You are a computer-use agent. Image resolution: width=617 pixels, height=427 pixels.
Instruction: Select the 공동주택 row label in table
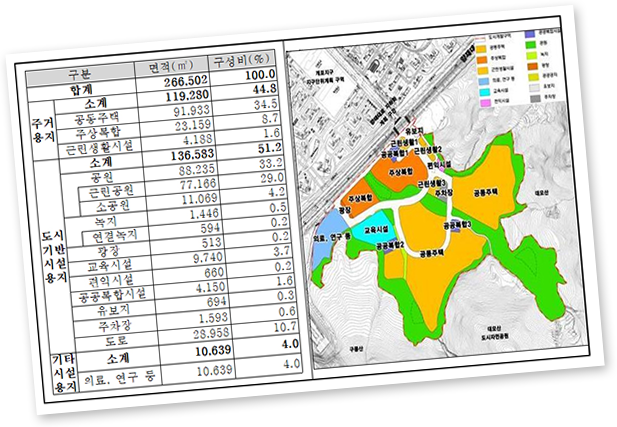pos(96,118)
